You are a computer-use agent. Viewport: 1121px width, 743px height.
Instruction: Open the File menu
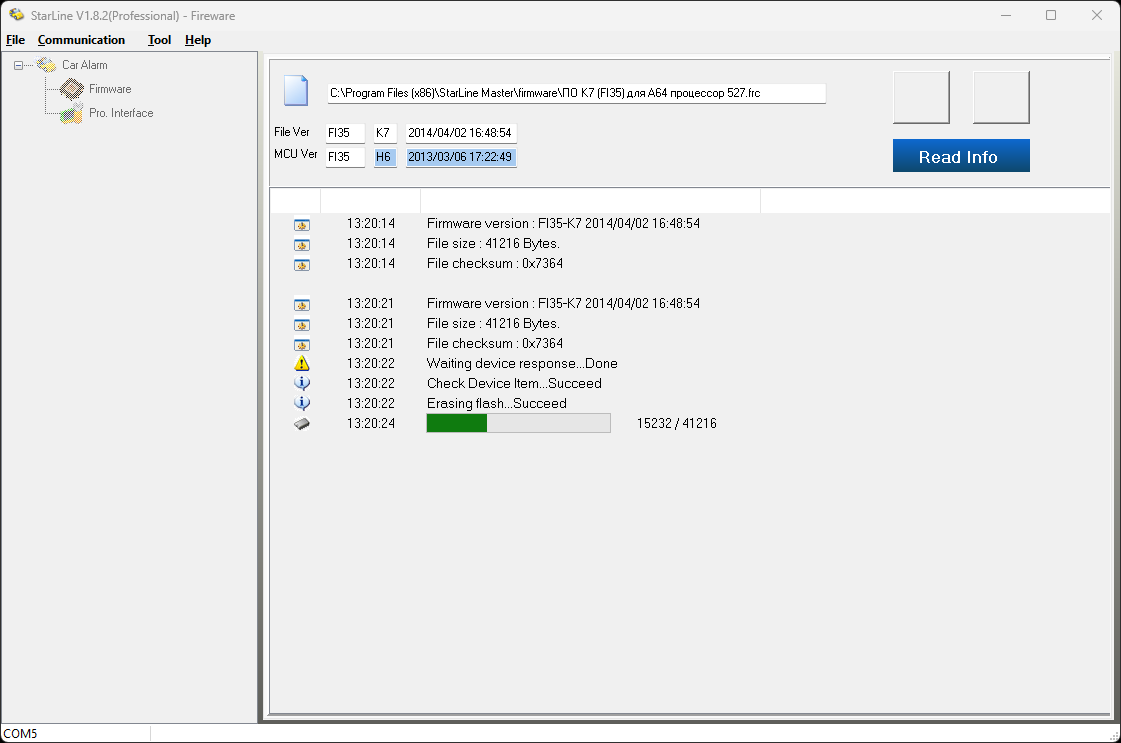(x=15, y=40)
